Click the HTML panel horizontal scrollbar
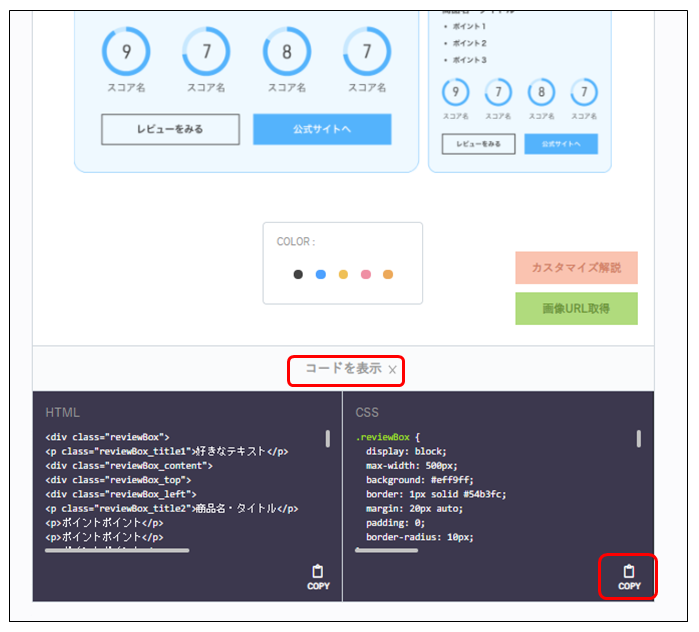This screenshot has height=632, width=699. (117, 550)
